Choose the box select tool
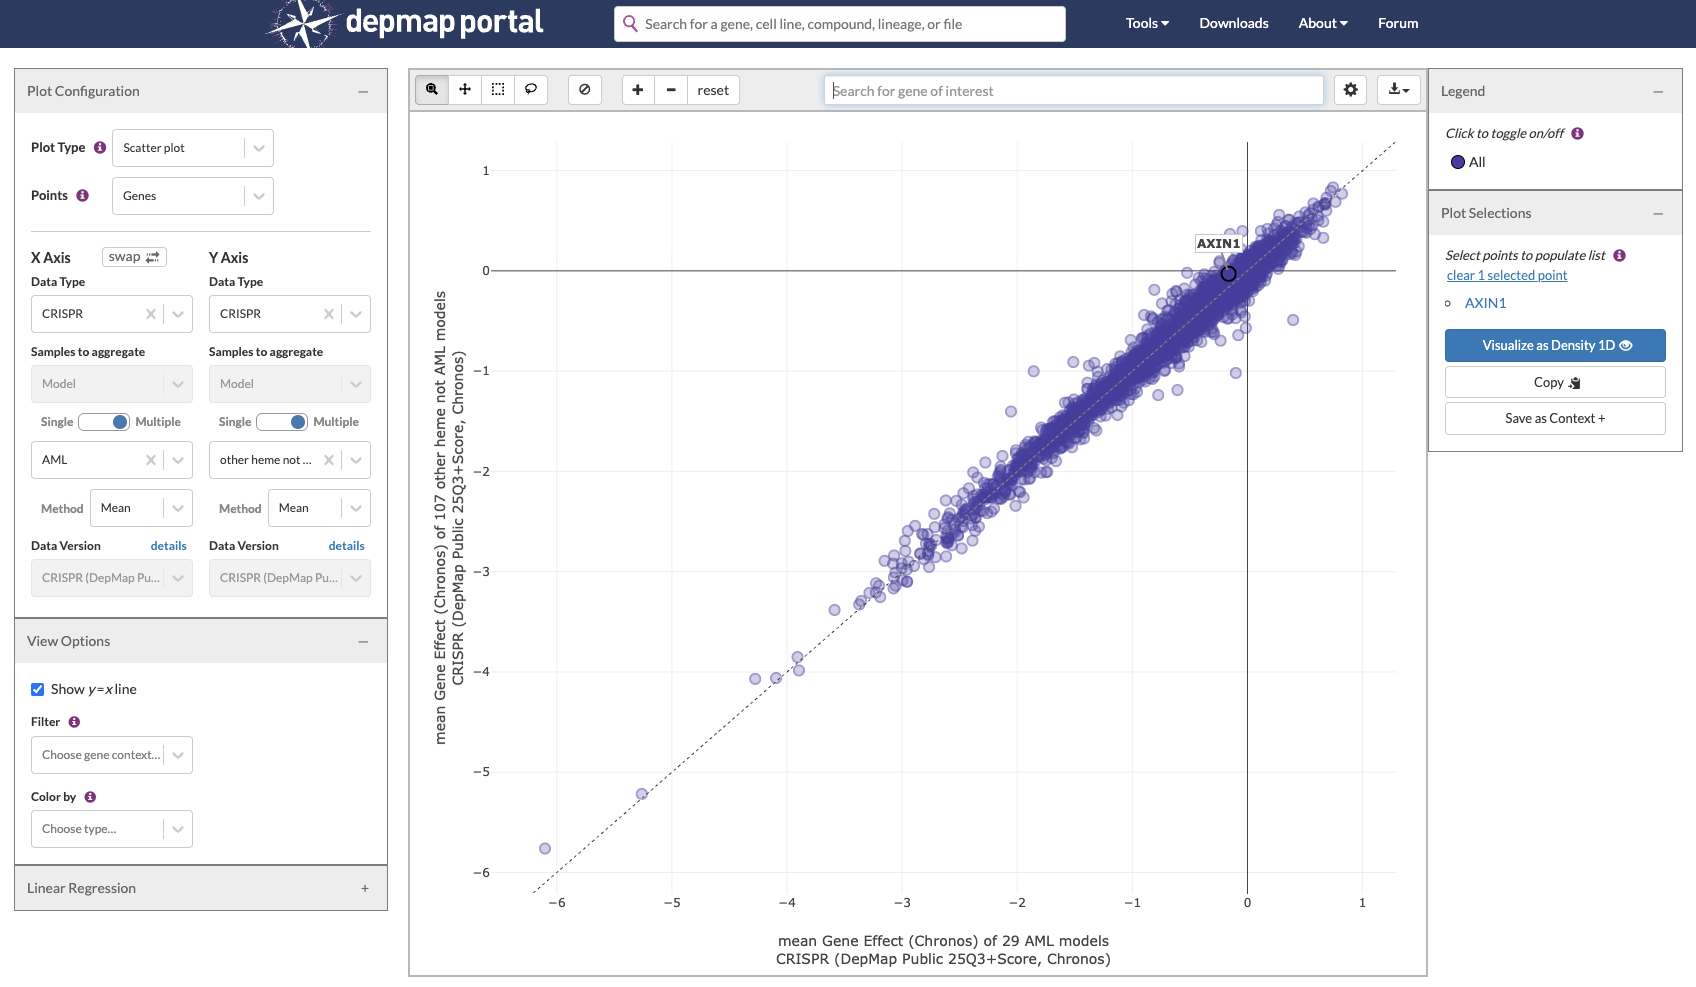This screenshot has height=987, width=1696. coord(498,90)
